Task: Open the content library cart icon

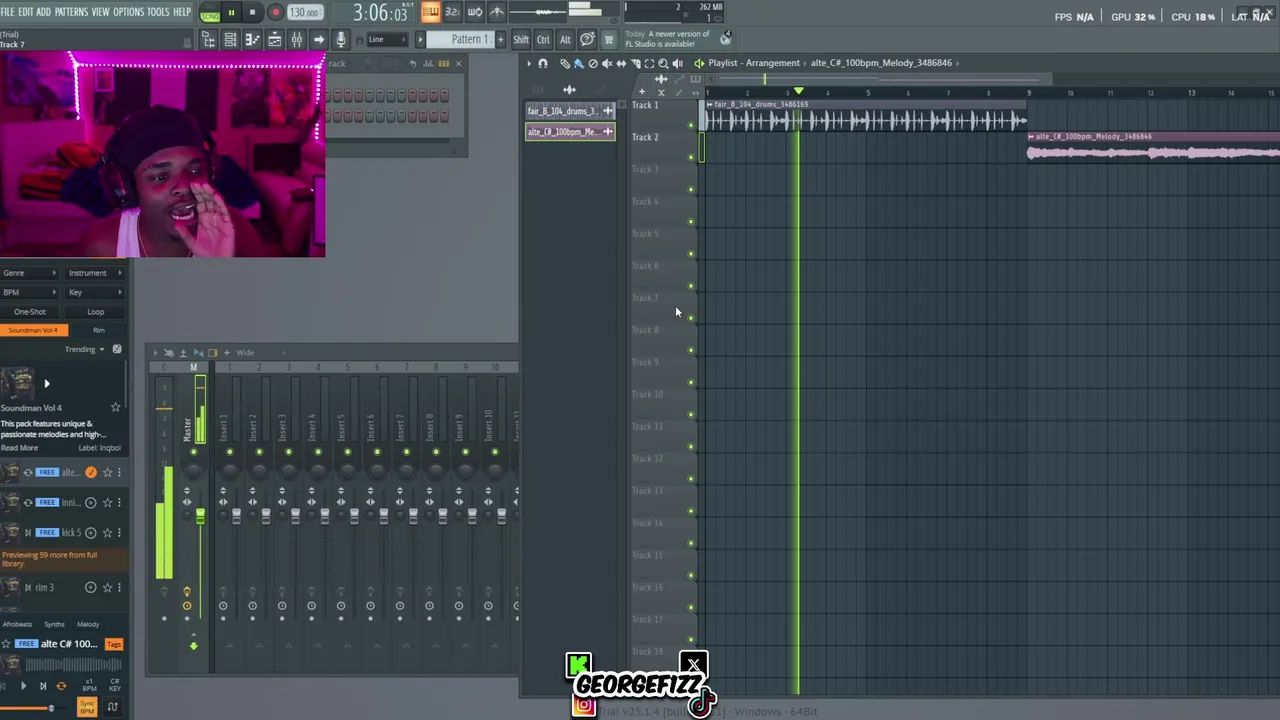Action: pyautogui.click(x=608, y=39)
